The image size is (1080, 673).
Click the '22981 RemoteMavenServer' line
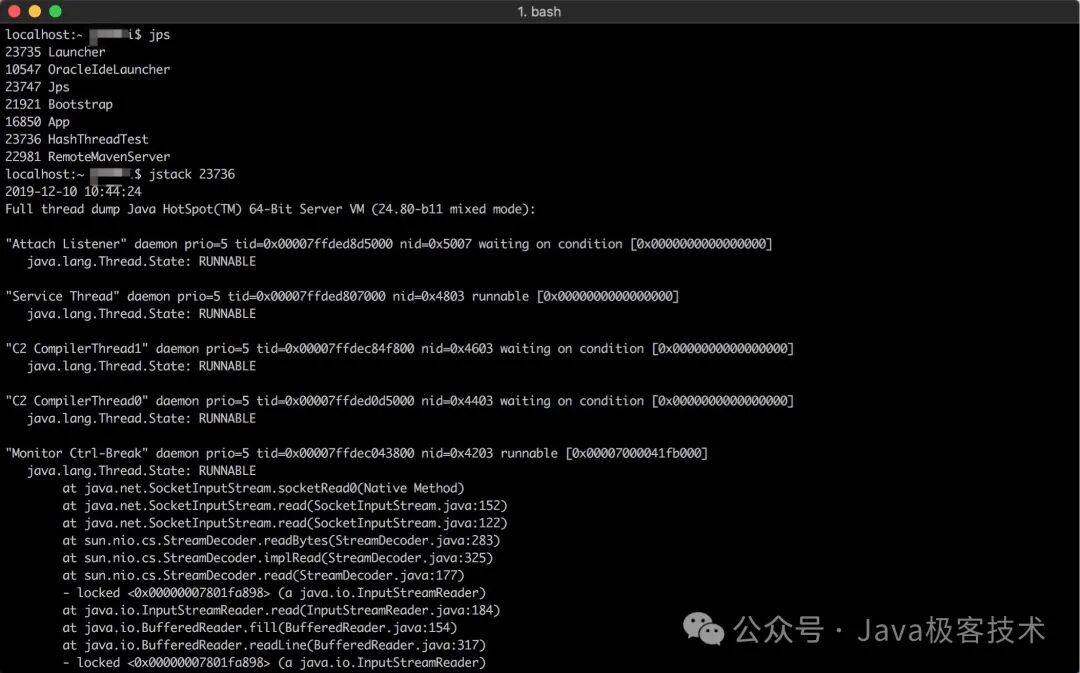click(x=87, y=156)
